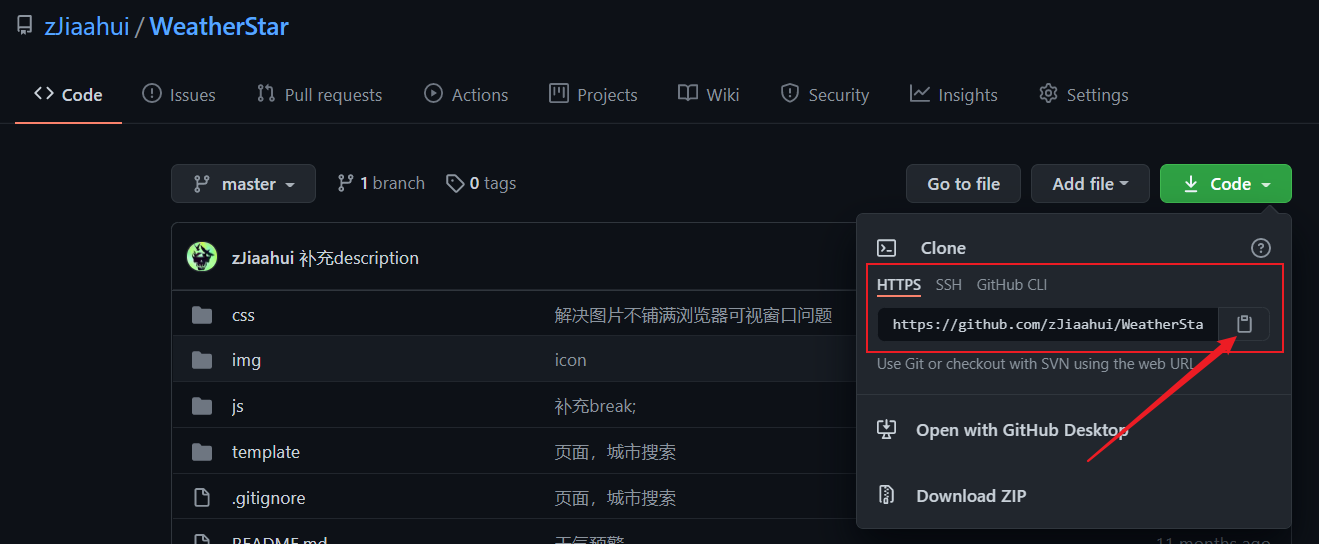The width and height of the screenshot is (1319, 544).
Task: Click the Actions tab play icon
Action: 433,93
